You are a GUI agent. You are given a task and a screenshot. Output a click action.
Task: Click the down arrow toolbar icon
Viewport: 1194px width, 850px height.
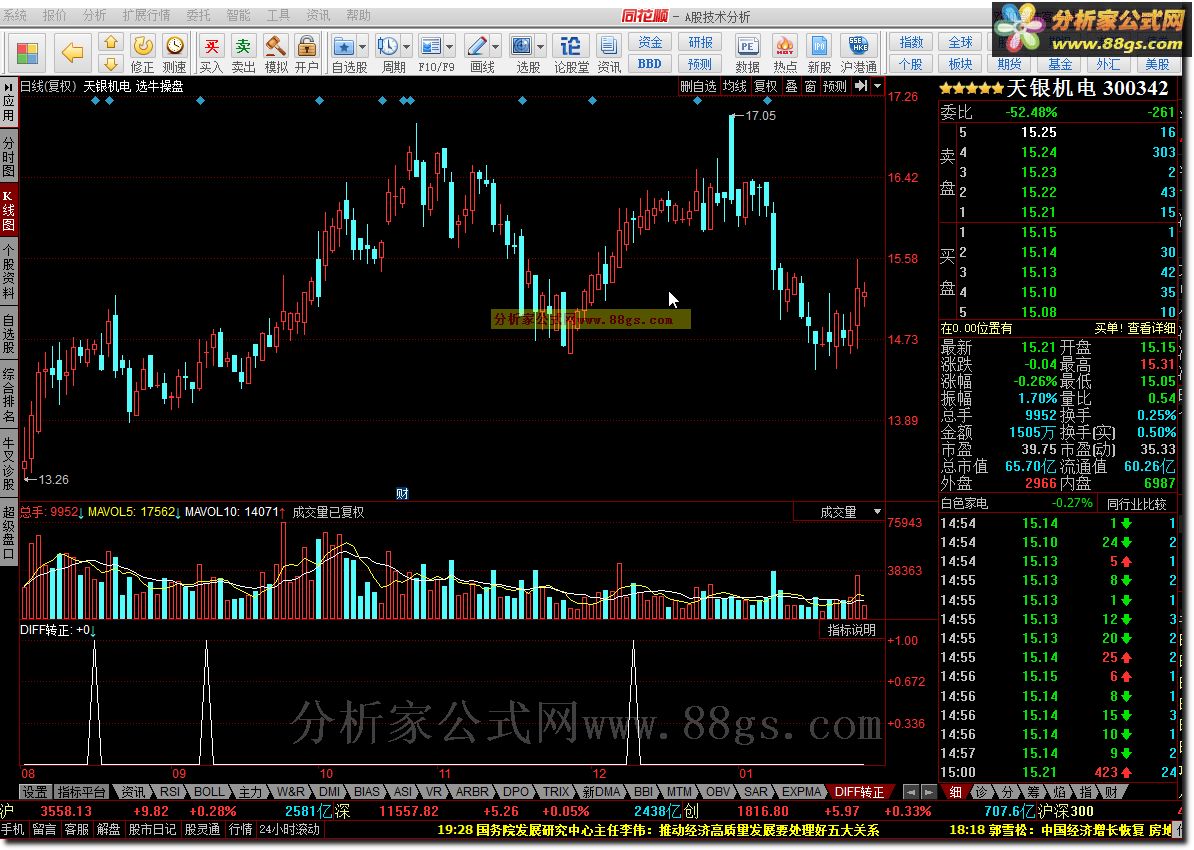click(110, 64)
